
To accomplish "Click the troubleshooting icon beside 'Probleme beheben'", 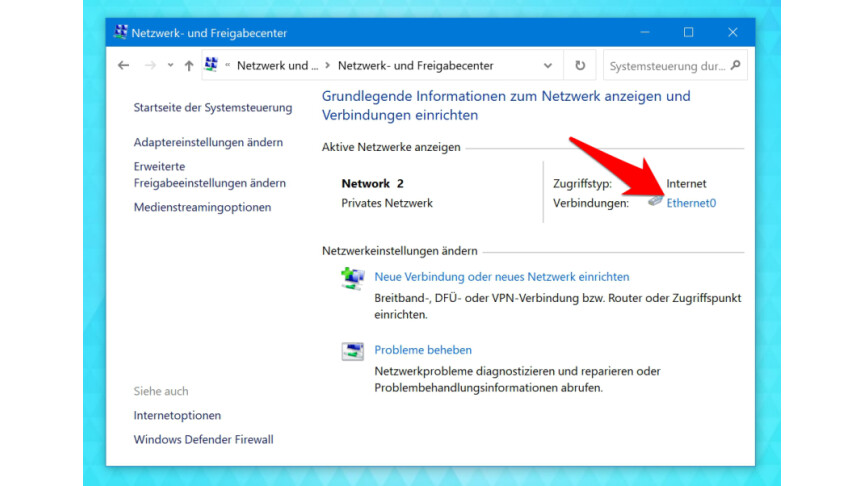I will [352, 351].
